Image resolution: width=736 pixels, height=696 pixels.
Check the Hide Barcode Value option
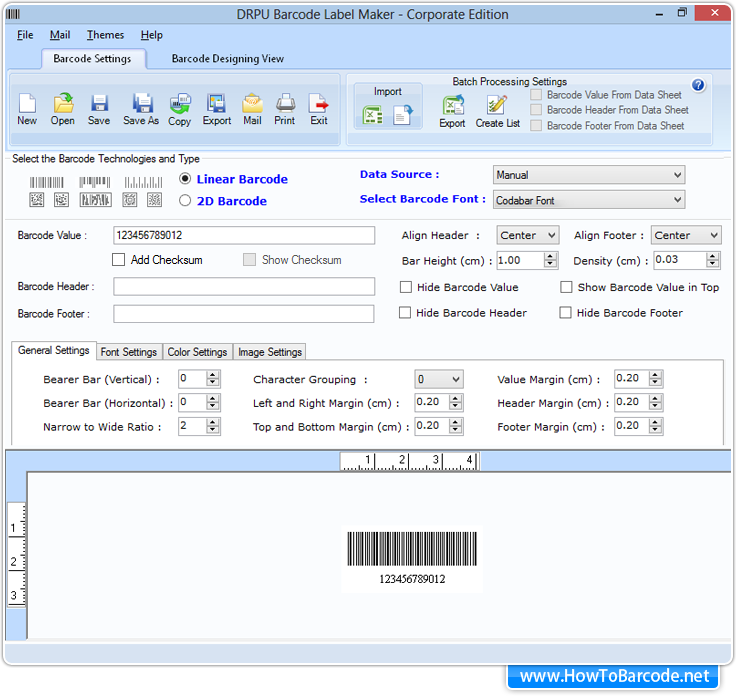(x=406, y=287)
